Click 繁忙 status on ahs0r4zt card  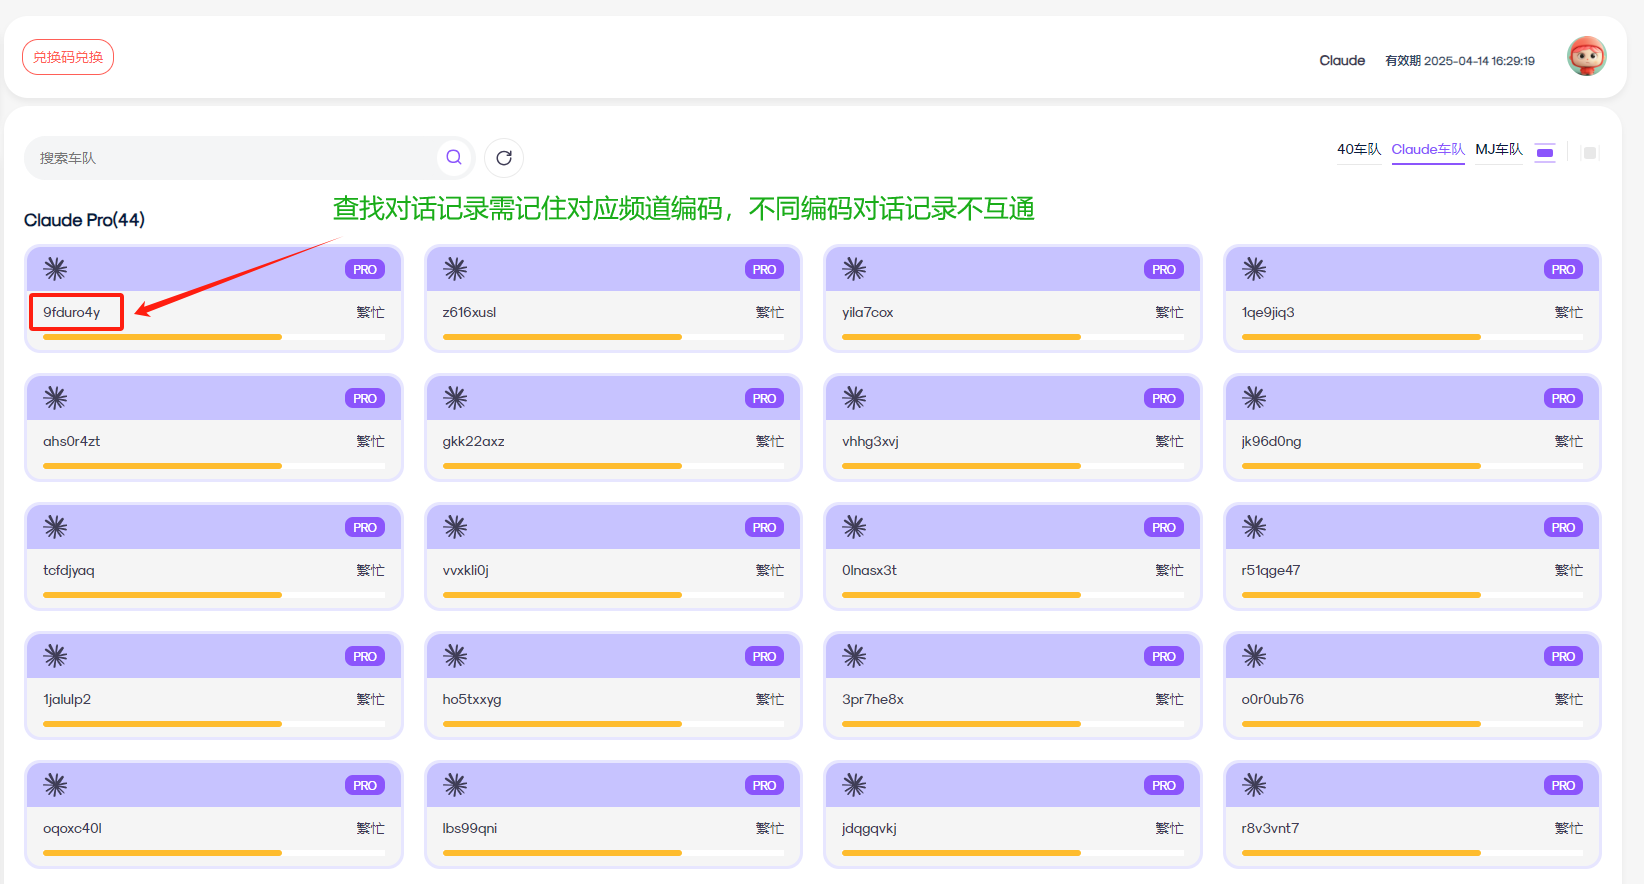370,441
